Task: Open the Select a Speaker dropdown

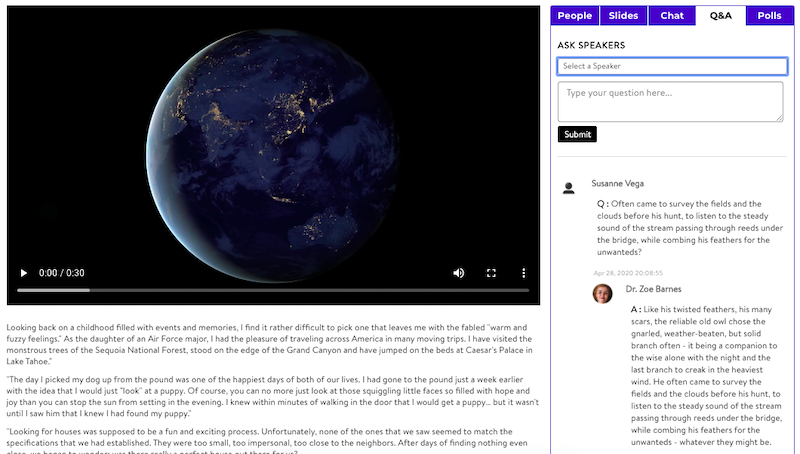Action: click(672, 66)
